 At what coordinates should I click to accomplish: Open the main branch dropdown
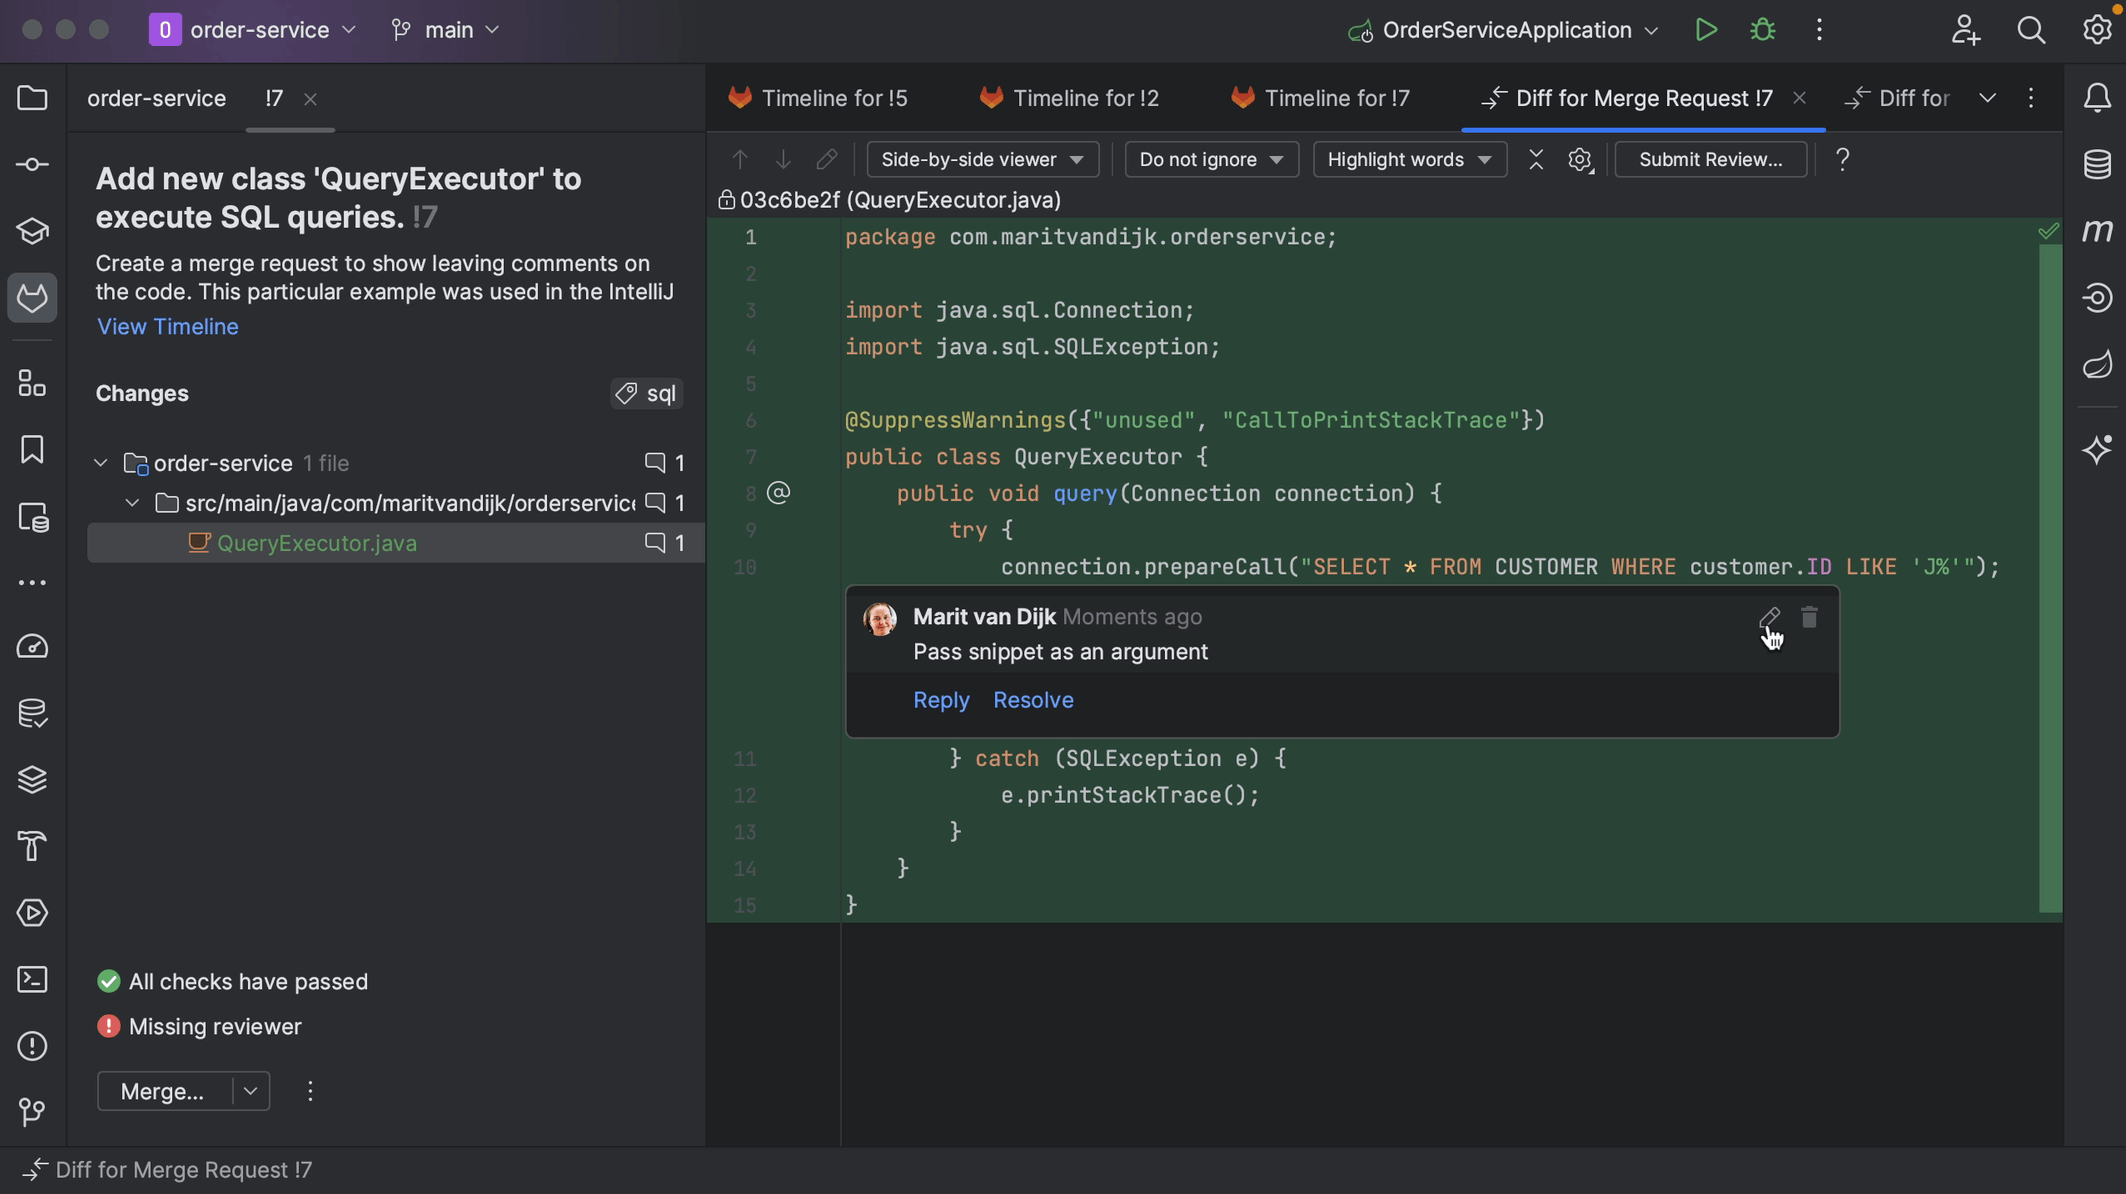click(444, 30)
